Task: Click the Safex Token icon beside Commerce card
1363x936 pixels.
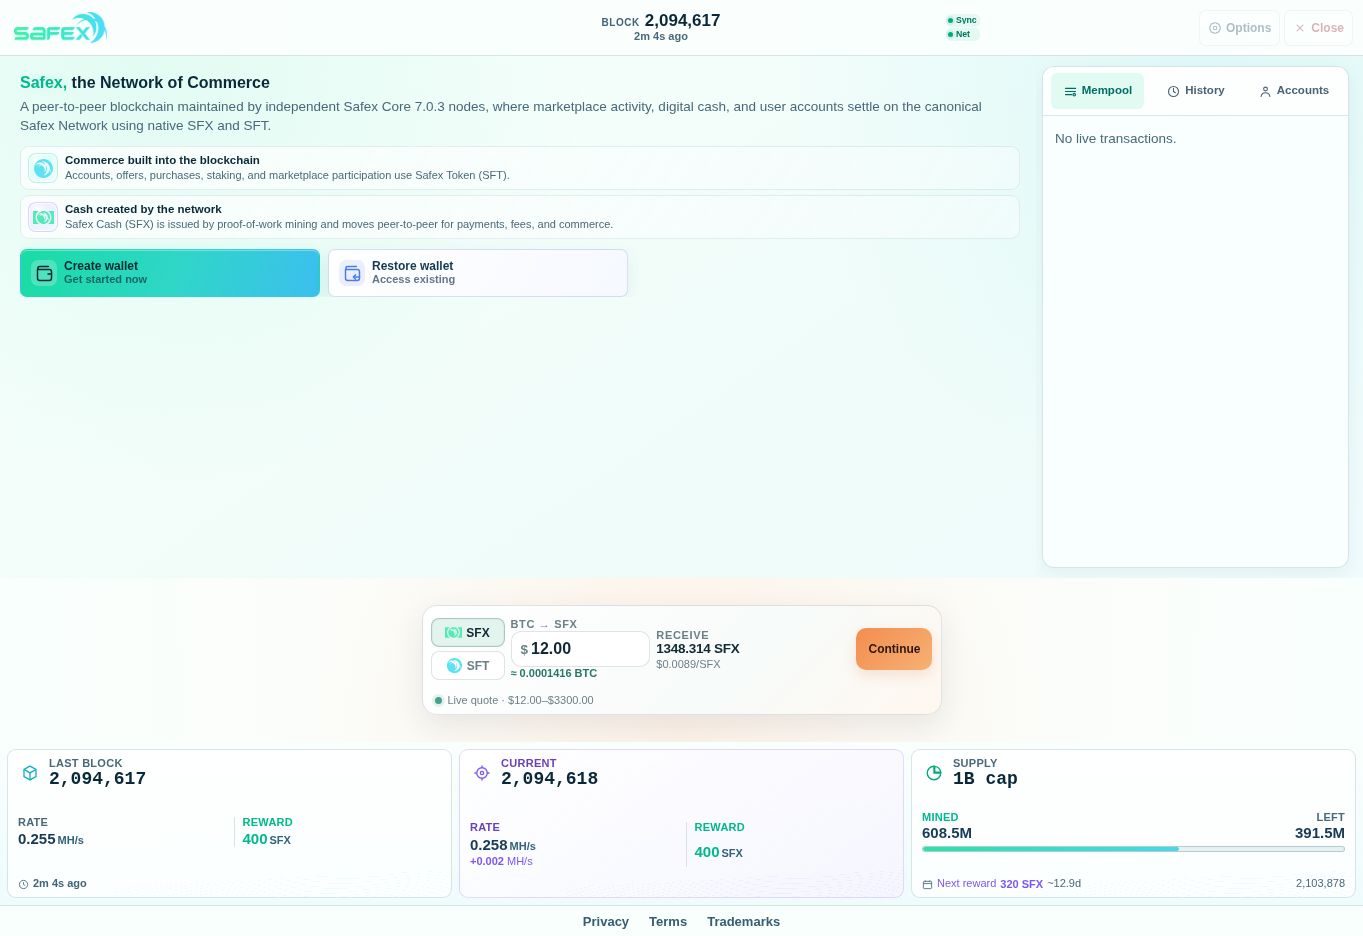Action: coord(43,168)
